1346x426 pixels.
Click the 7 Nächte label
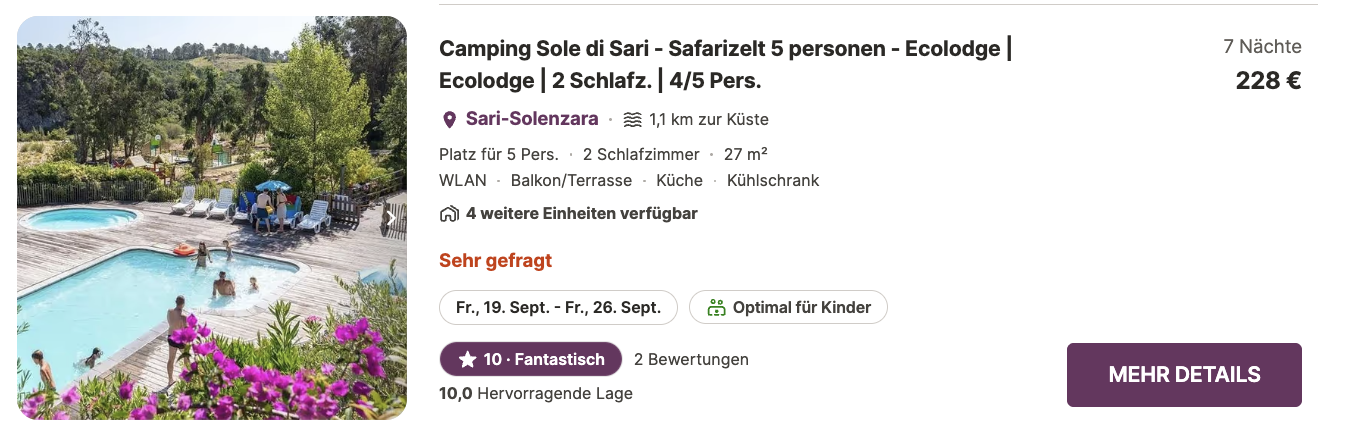1262,46
